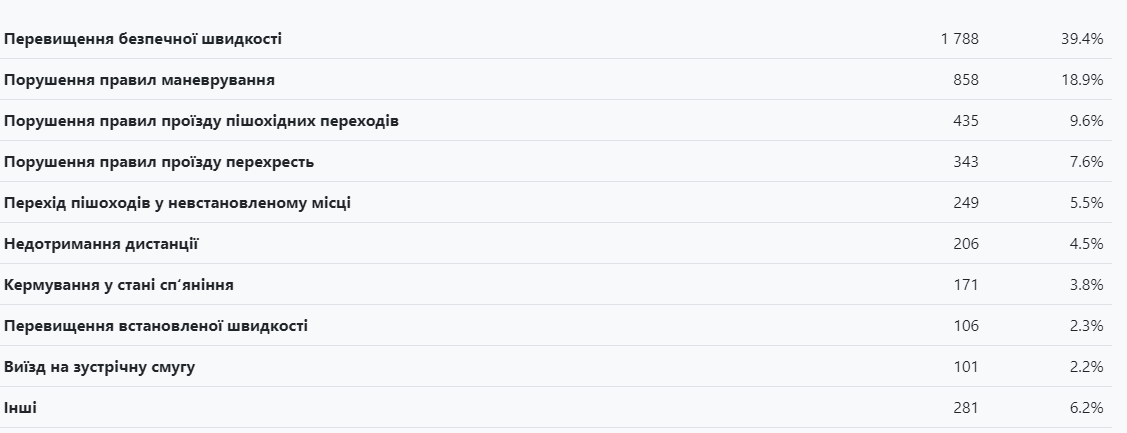Image resolution: width=1127 pixels, height=433 pixels.
Task: Select 'Перевищення встановленої швидкості' row label
Action: 156,326
